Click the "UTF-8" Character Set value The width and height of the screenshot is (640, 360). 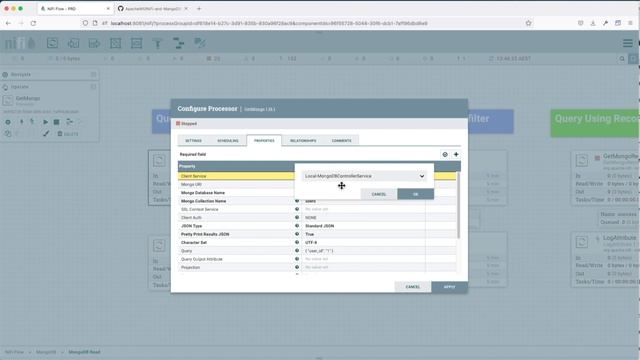pos(311,242)
